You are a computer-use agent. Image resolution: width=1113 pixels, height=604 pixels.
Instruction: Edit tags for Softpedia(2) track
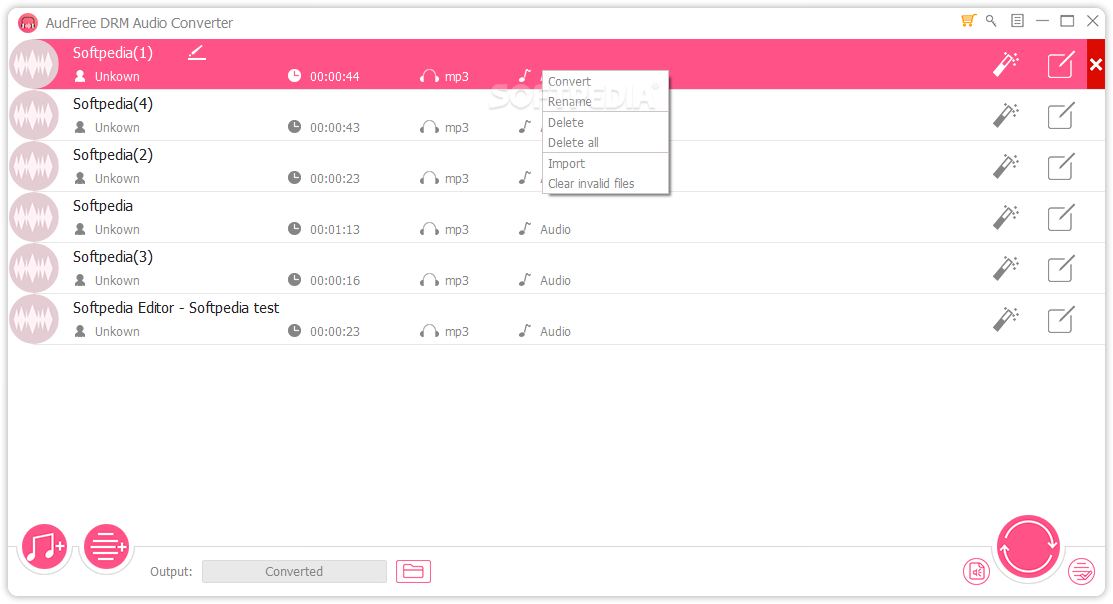point(1060,167)
